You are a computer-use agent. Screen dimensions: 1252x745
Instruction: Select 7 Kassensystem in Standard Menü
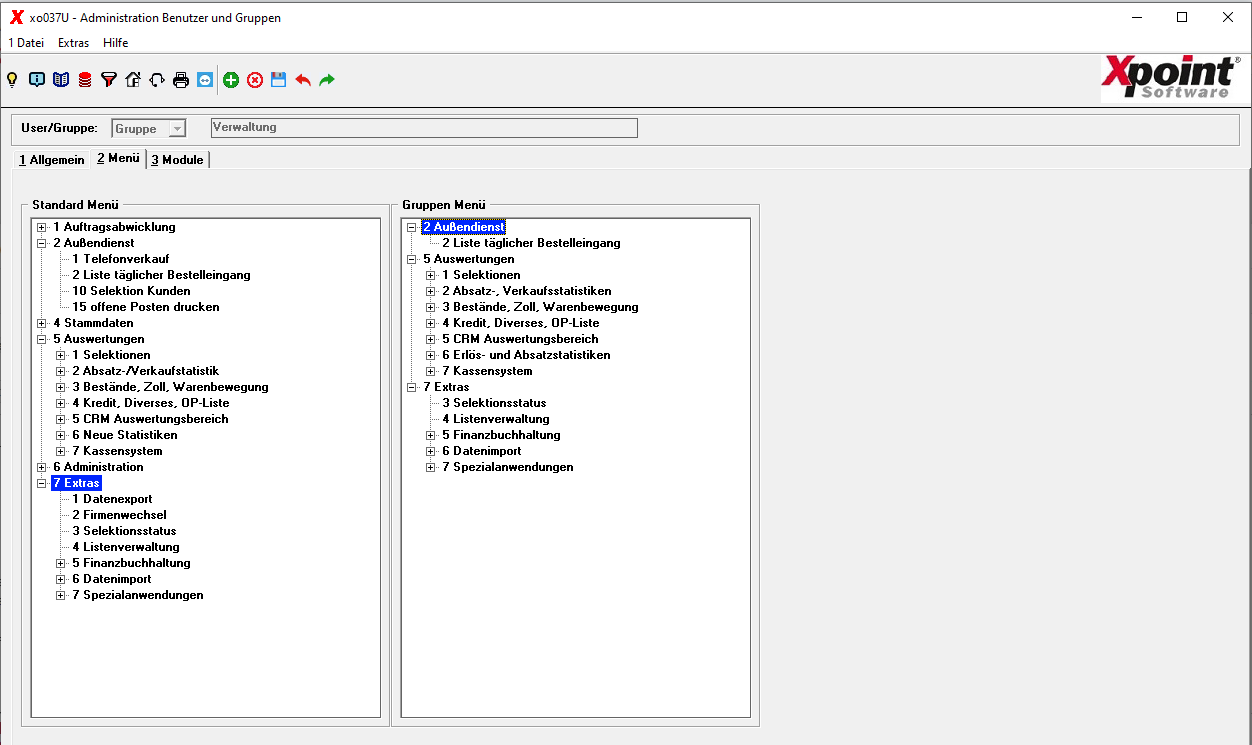pos(117,451)
